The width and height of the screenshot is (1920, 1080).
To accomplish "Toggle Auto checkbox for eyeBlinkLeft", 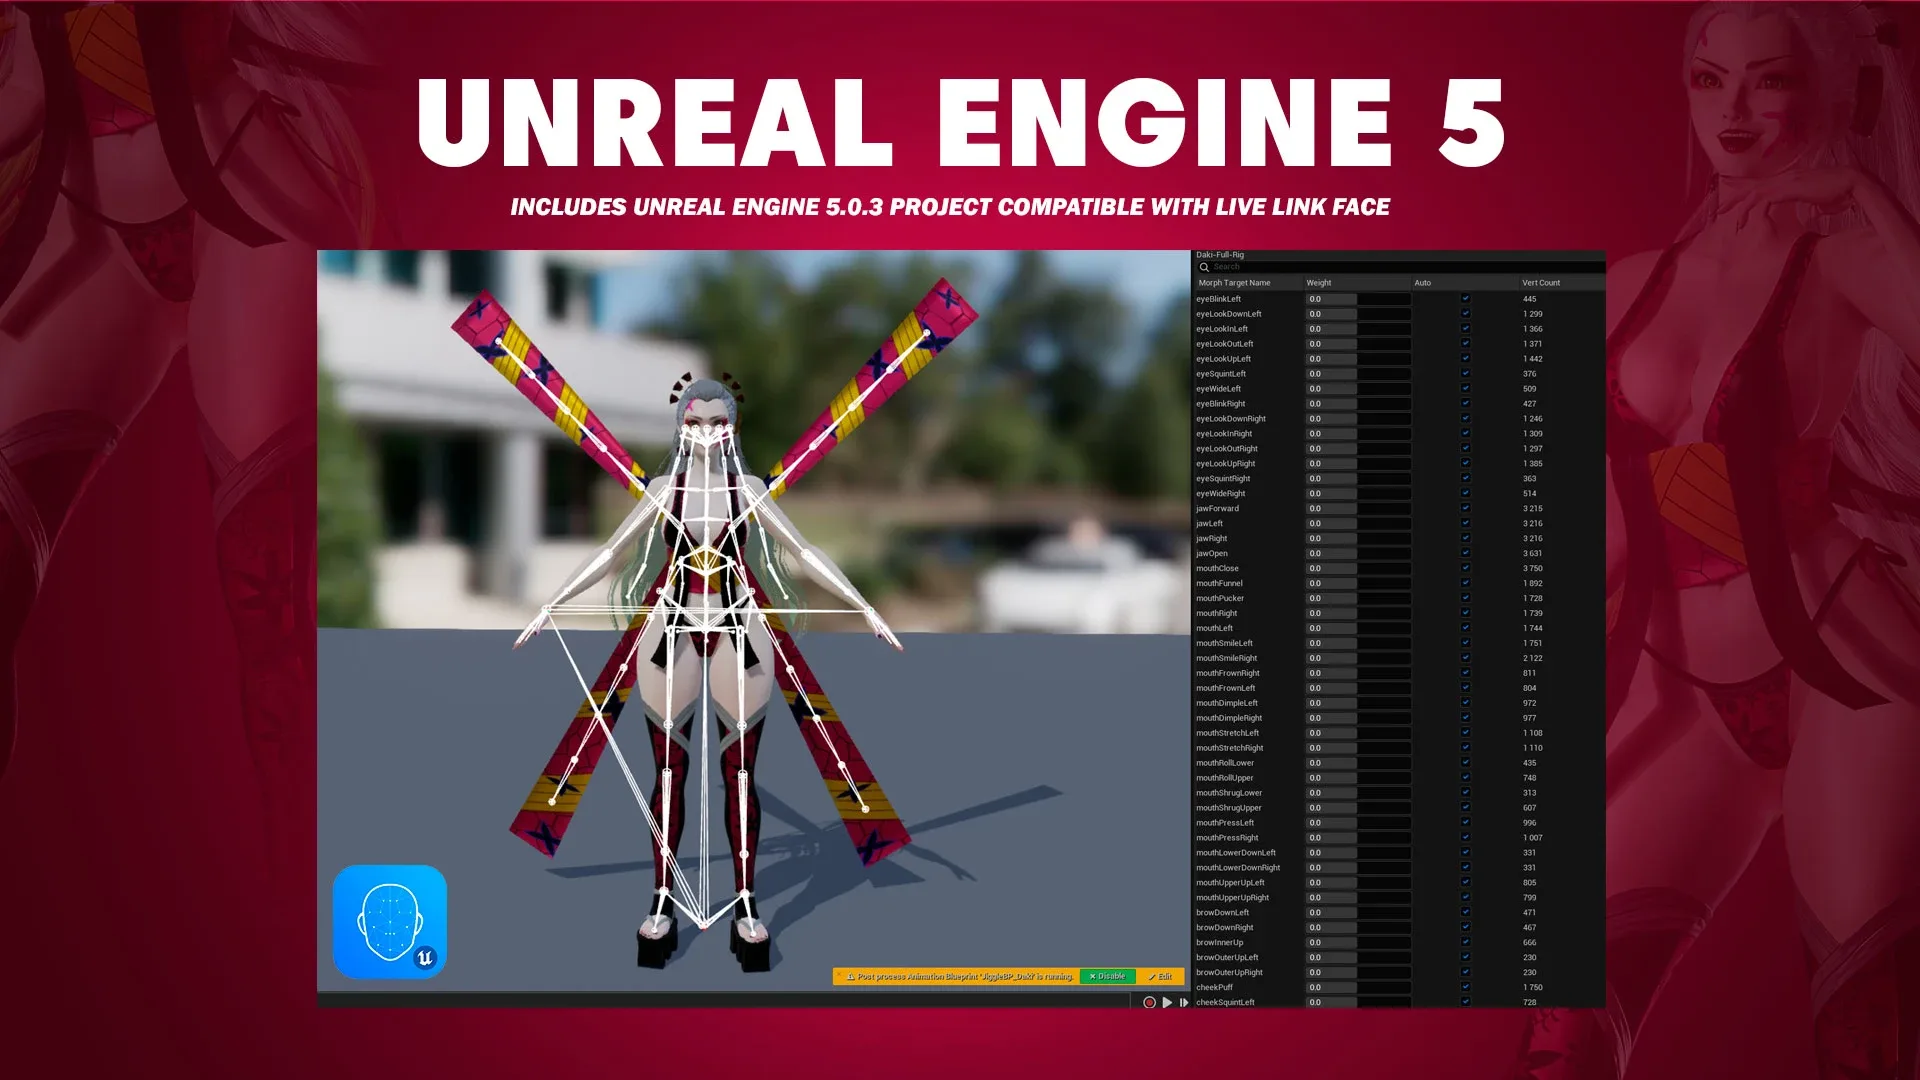I will pos(1465,299).
